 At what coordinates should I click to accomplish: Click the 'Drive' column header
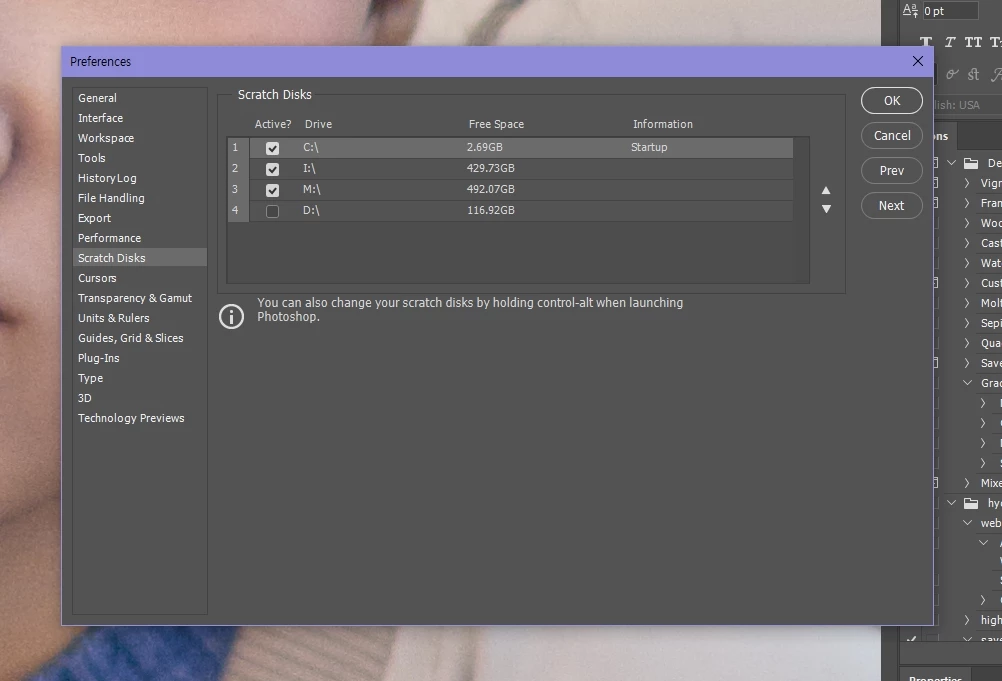(x=318, y=124)
